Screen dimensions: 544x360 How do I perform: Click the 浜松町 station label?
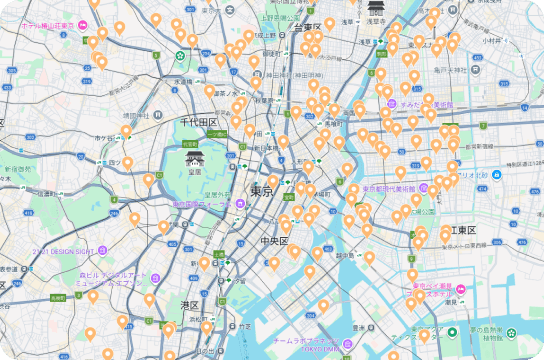pos(198,319)
